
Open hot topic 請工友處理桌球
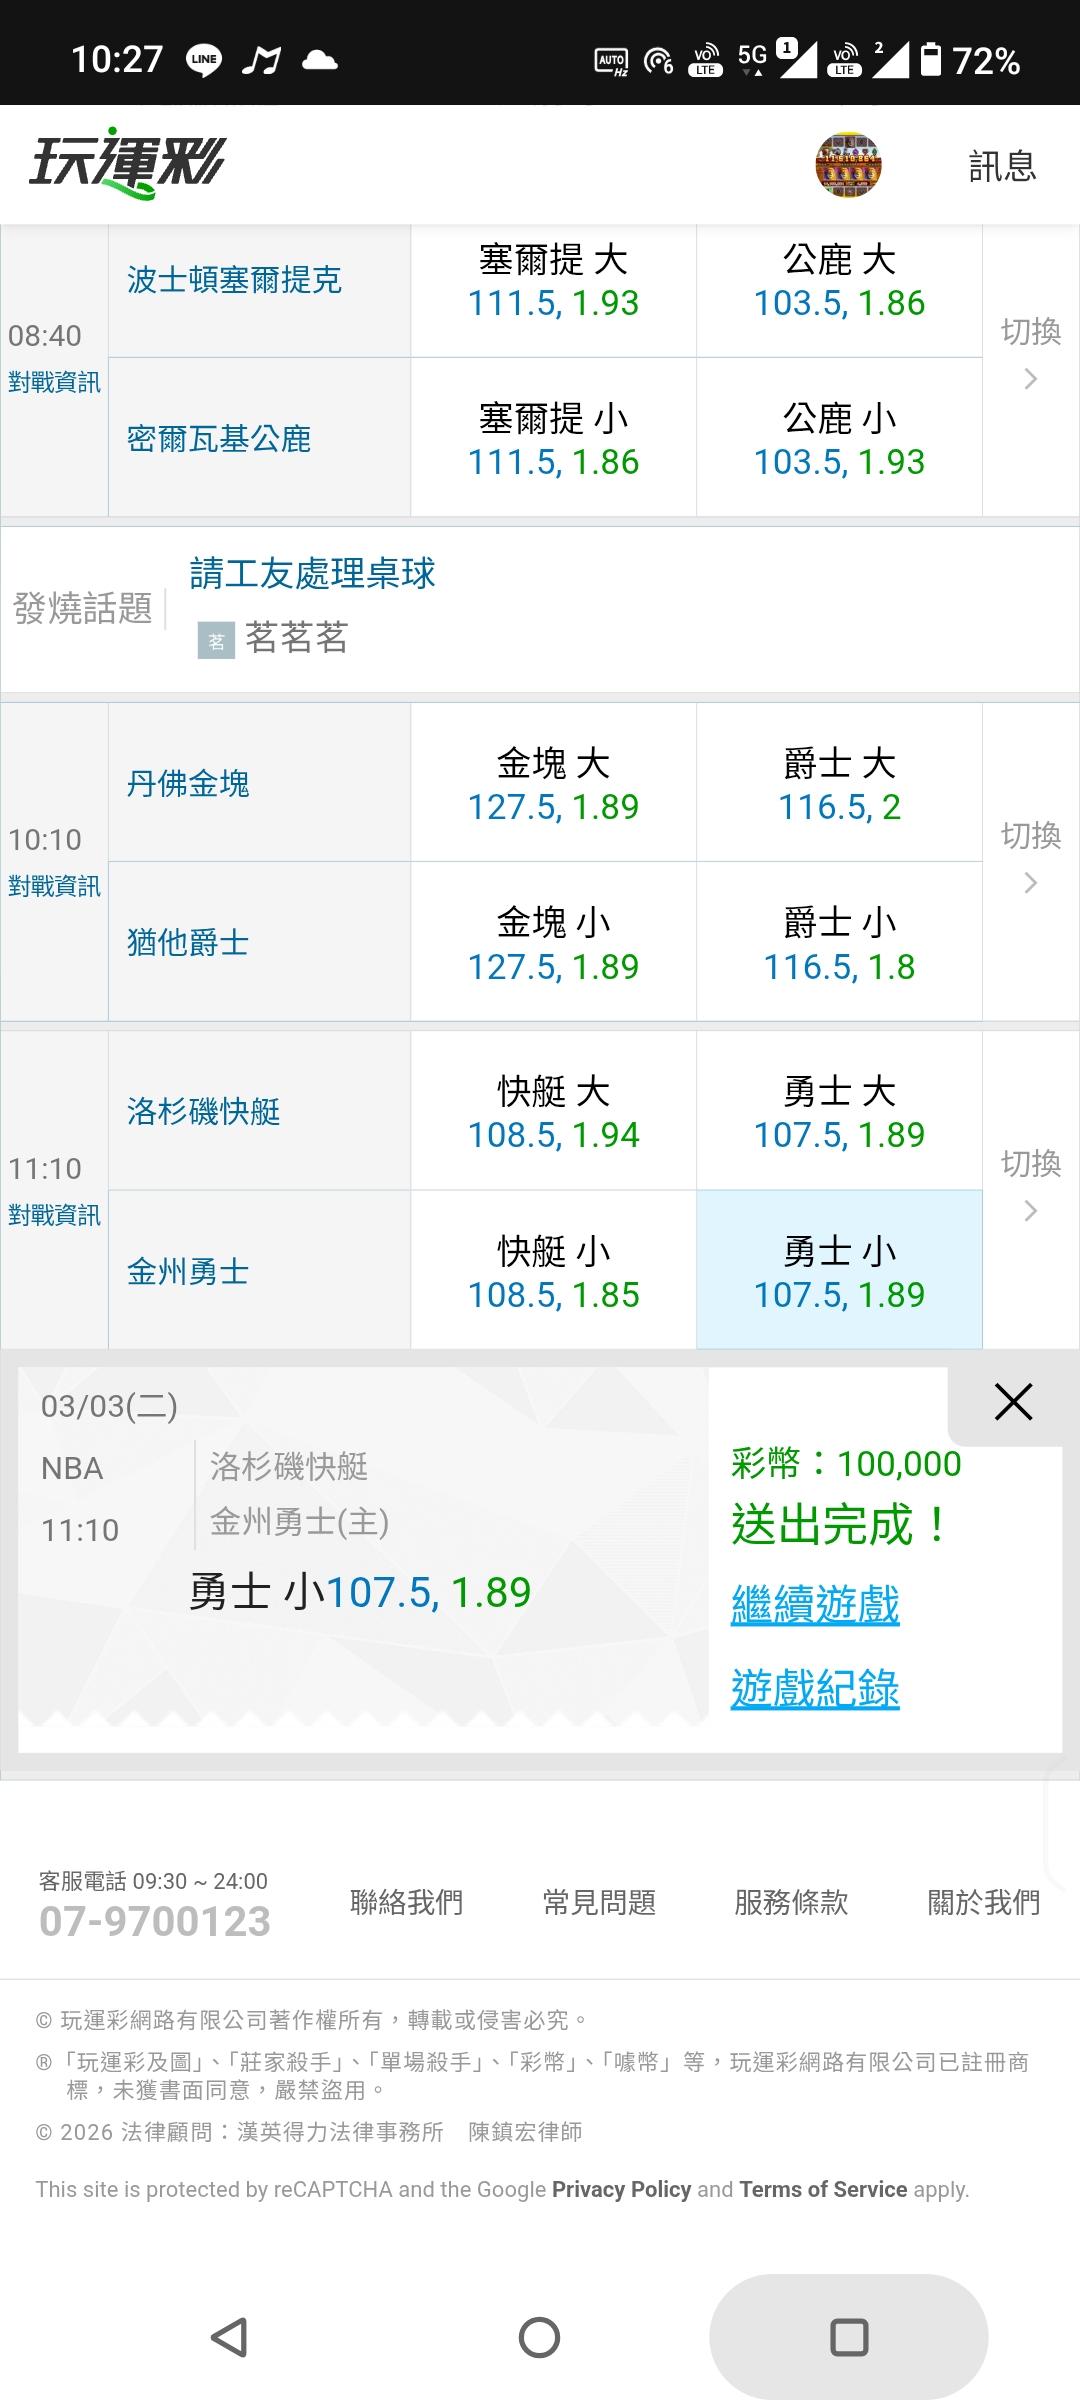(313, 574)
